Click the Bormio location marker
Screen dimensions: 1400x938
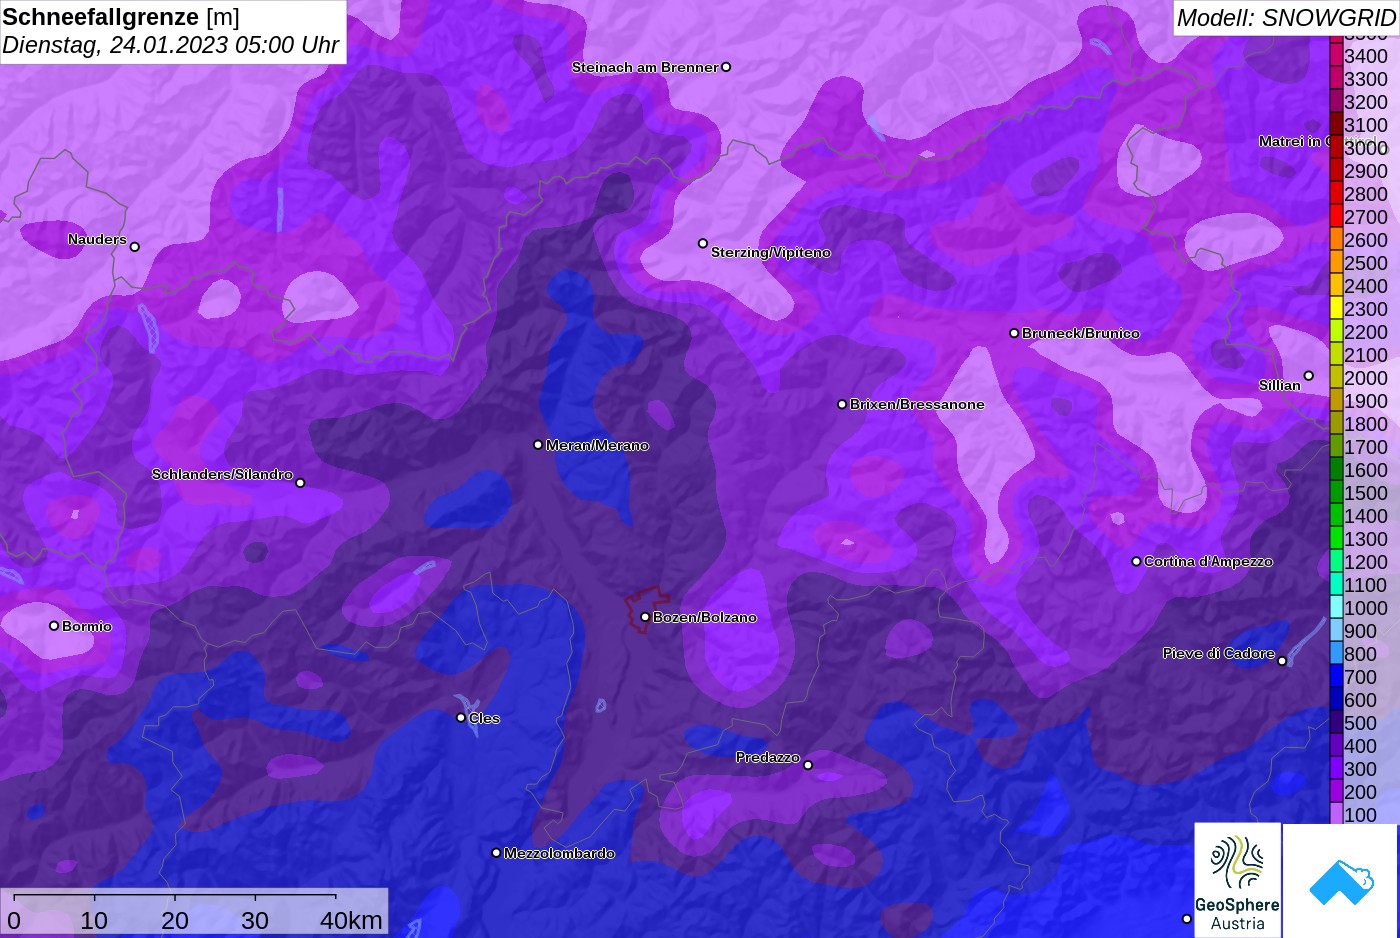point(54,626)
